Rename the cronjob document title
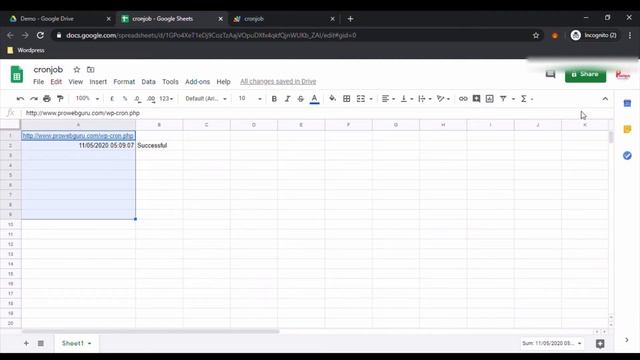The image size is (640, 360). [x=48, y=70]
